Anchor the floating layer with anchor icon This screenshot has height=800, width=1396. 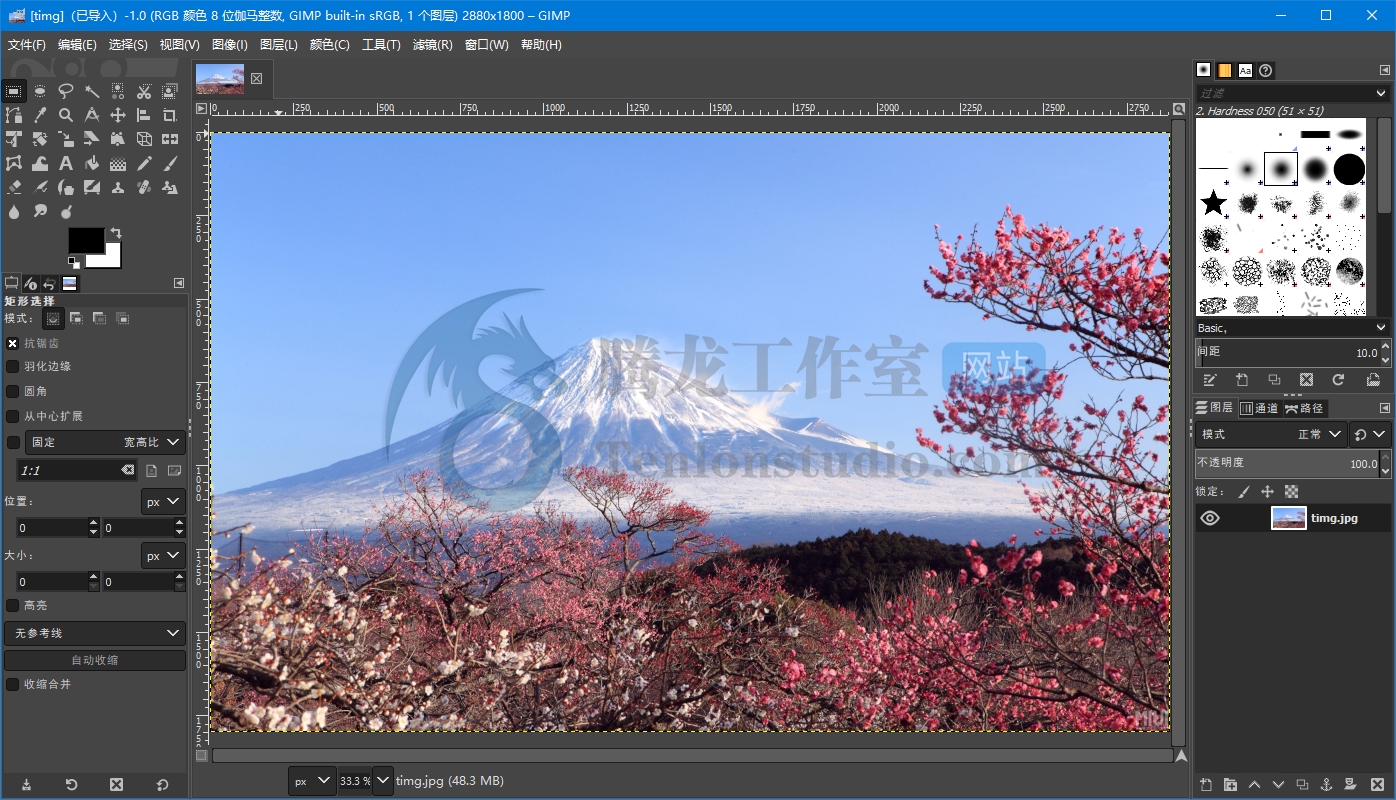1327,785
